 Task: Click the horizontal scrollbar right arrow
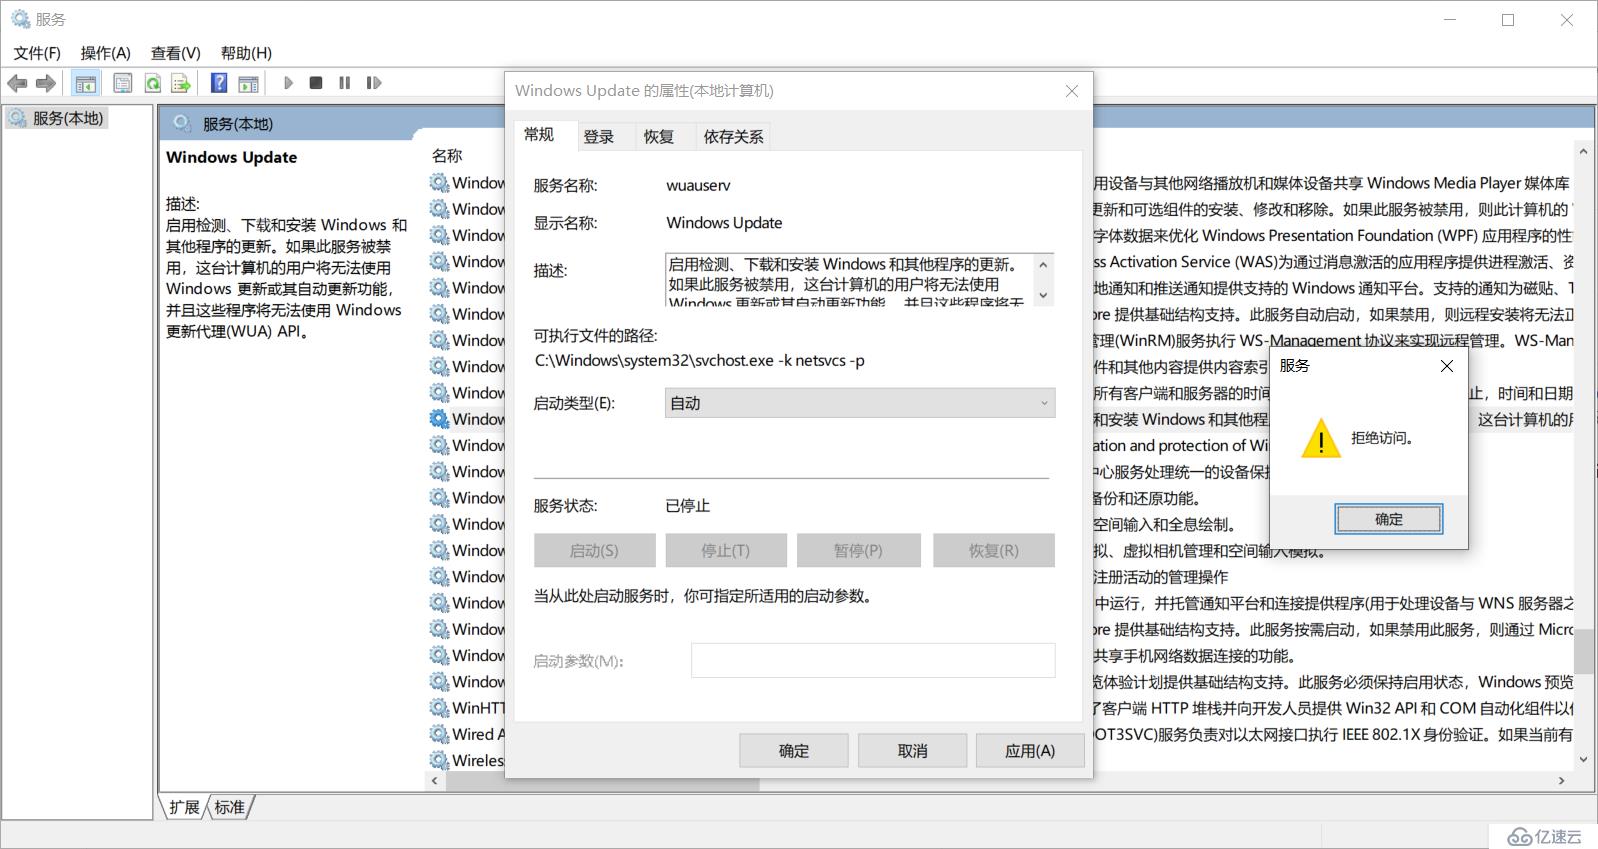tap(1562, 781)
